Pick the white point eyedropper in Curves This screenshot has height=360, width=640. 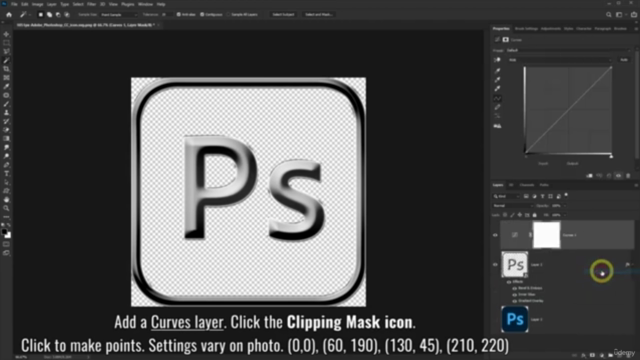click(497, 88)
